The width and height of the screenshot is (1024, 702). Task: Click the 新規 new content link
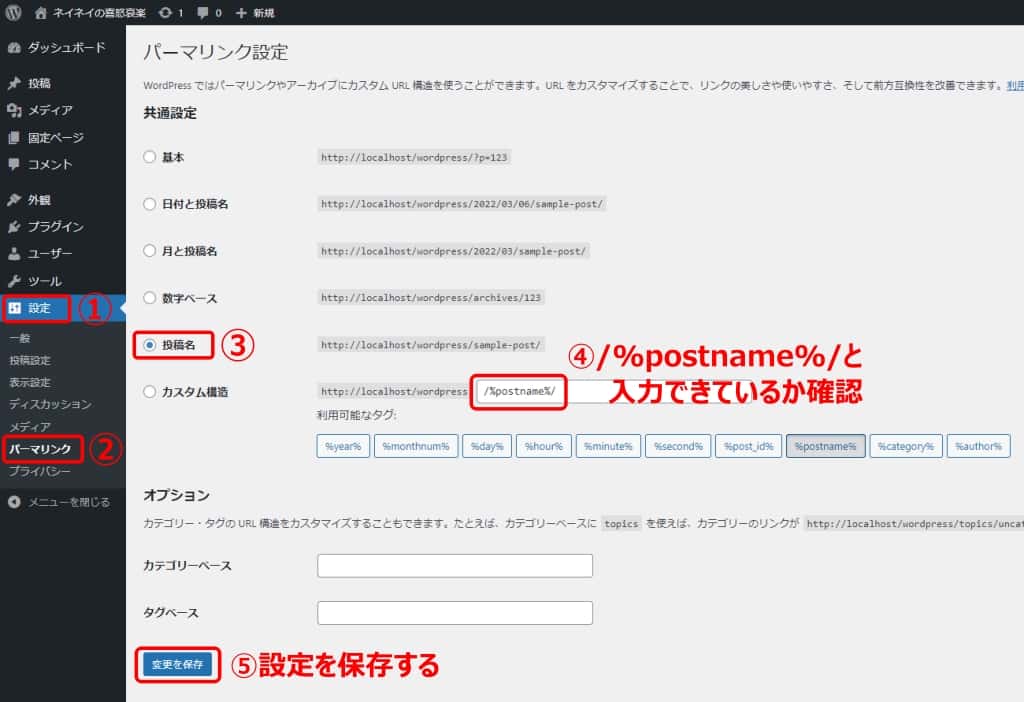pyautogui.click(x=264, y=13)
